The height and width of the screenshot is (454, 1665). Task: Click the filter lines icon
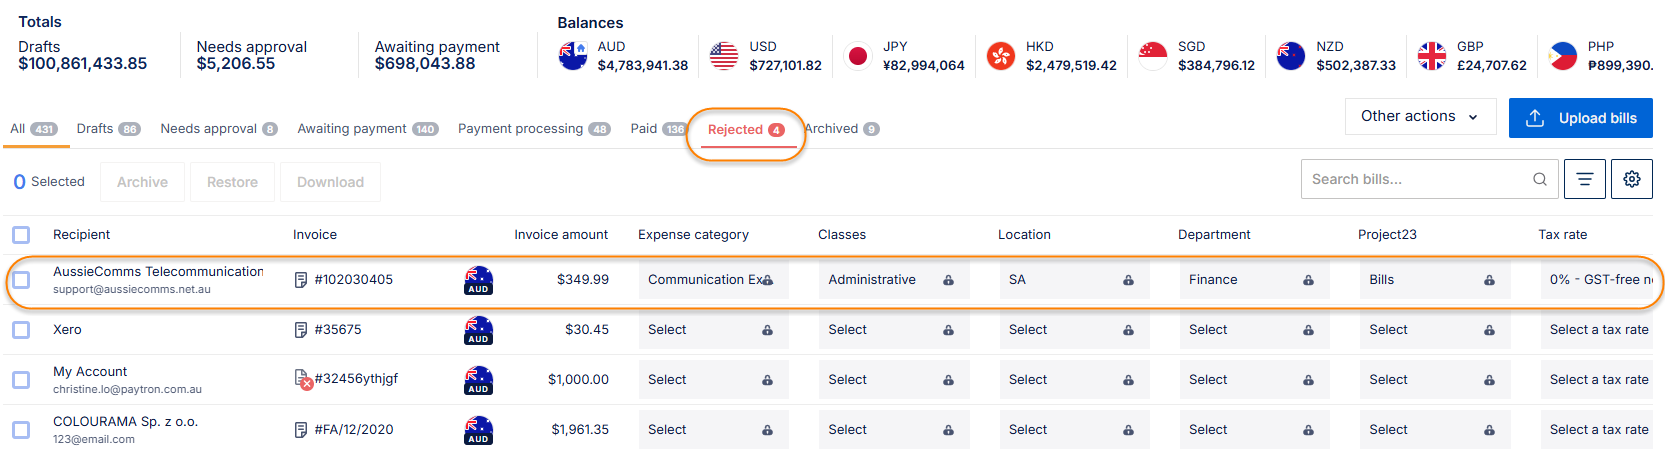(1584, 179)
